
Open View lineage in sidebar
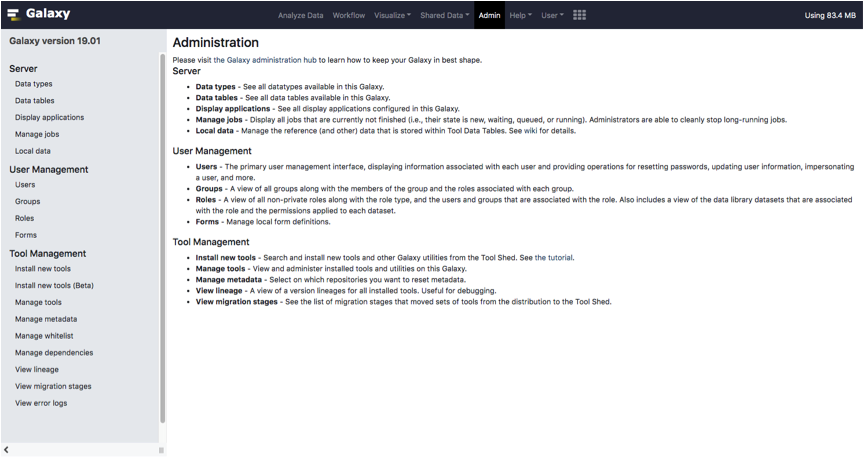point(37,369)
